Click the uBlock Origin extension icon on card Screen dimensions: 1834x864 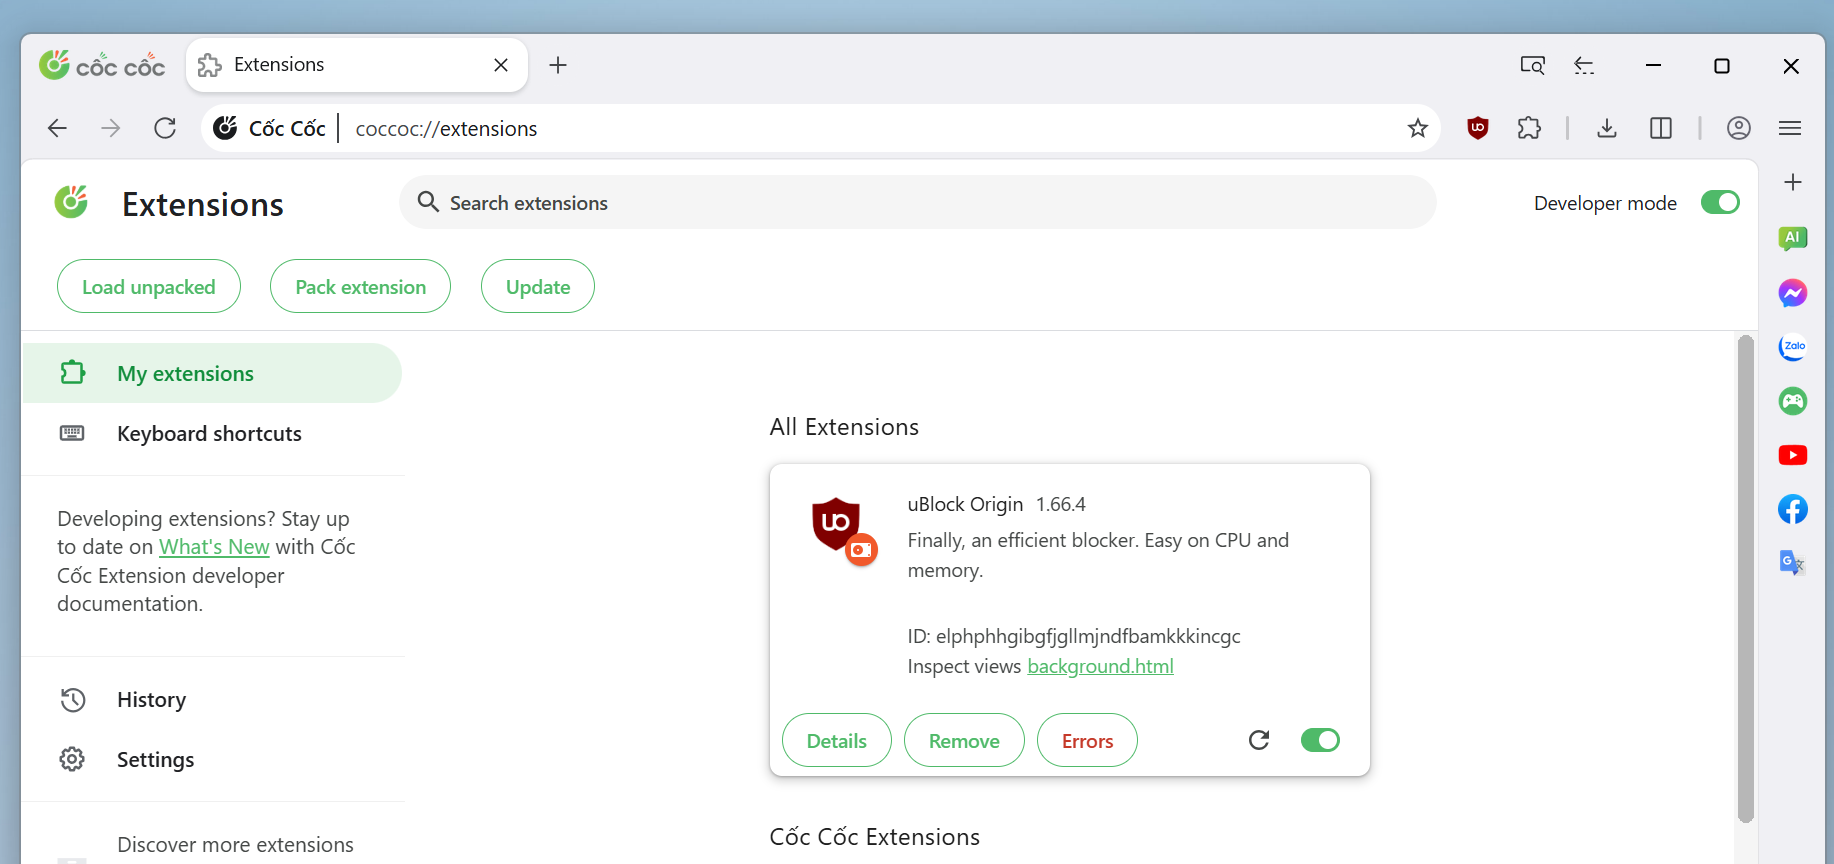point(844,530)
